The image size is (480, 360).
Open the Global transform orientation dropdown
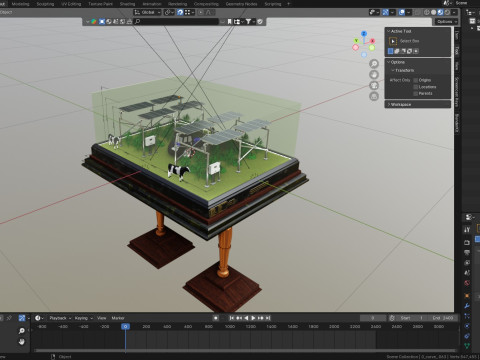pos(147,12)
